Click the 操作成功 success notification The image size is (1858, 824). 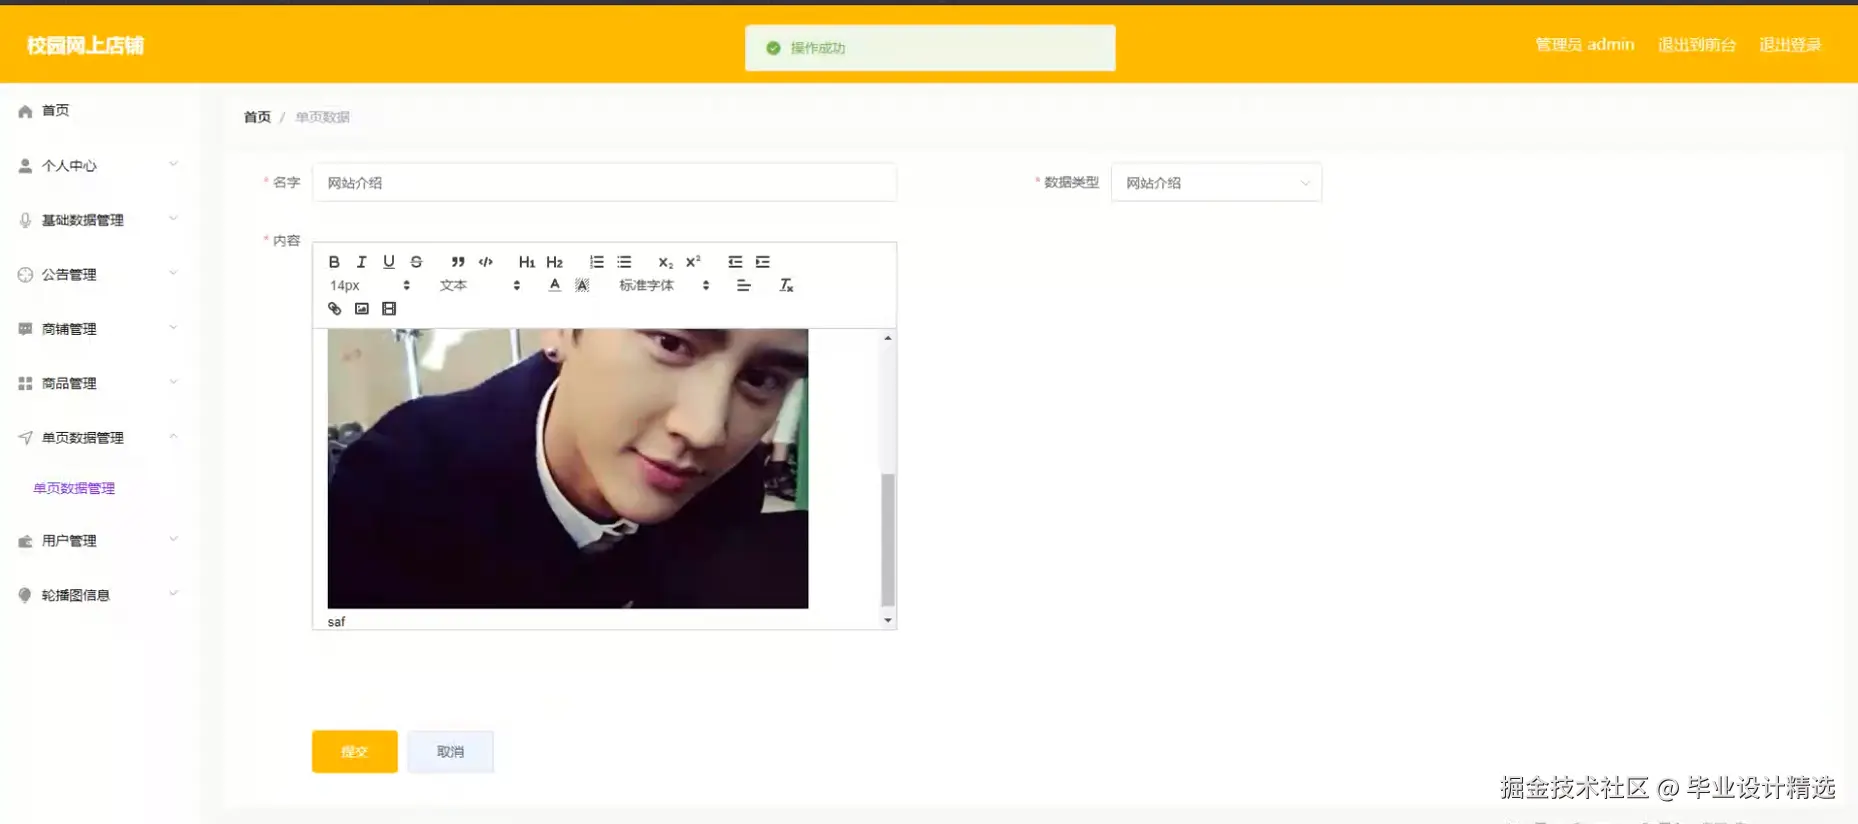click(930, 48)
